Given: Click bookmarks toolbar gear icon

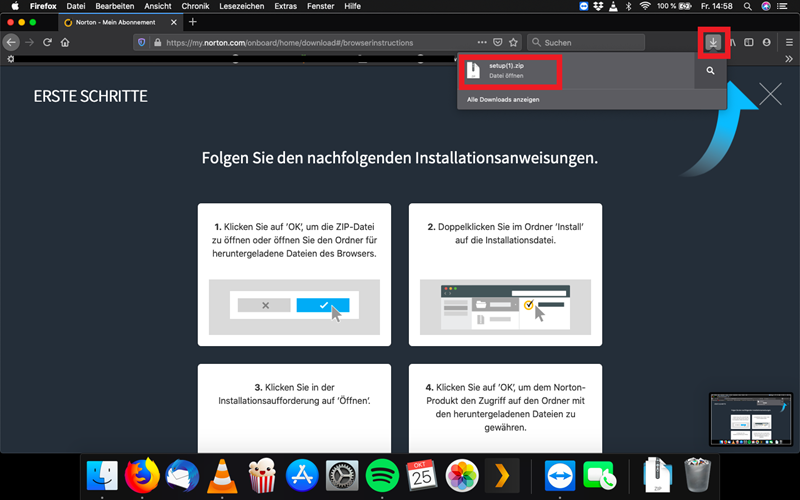Looking at the screenshot, I should coord(10,59).
